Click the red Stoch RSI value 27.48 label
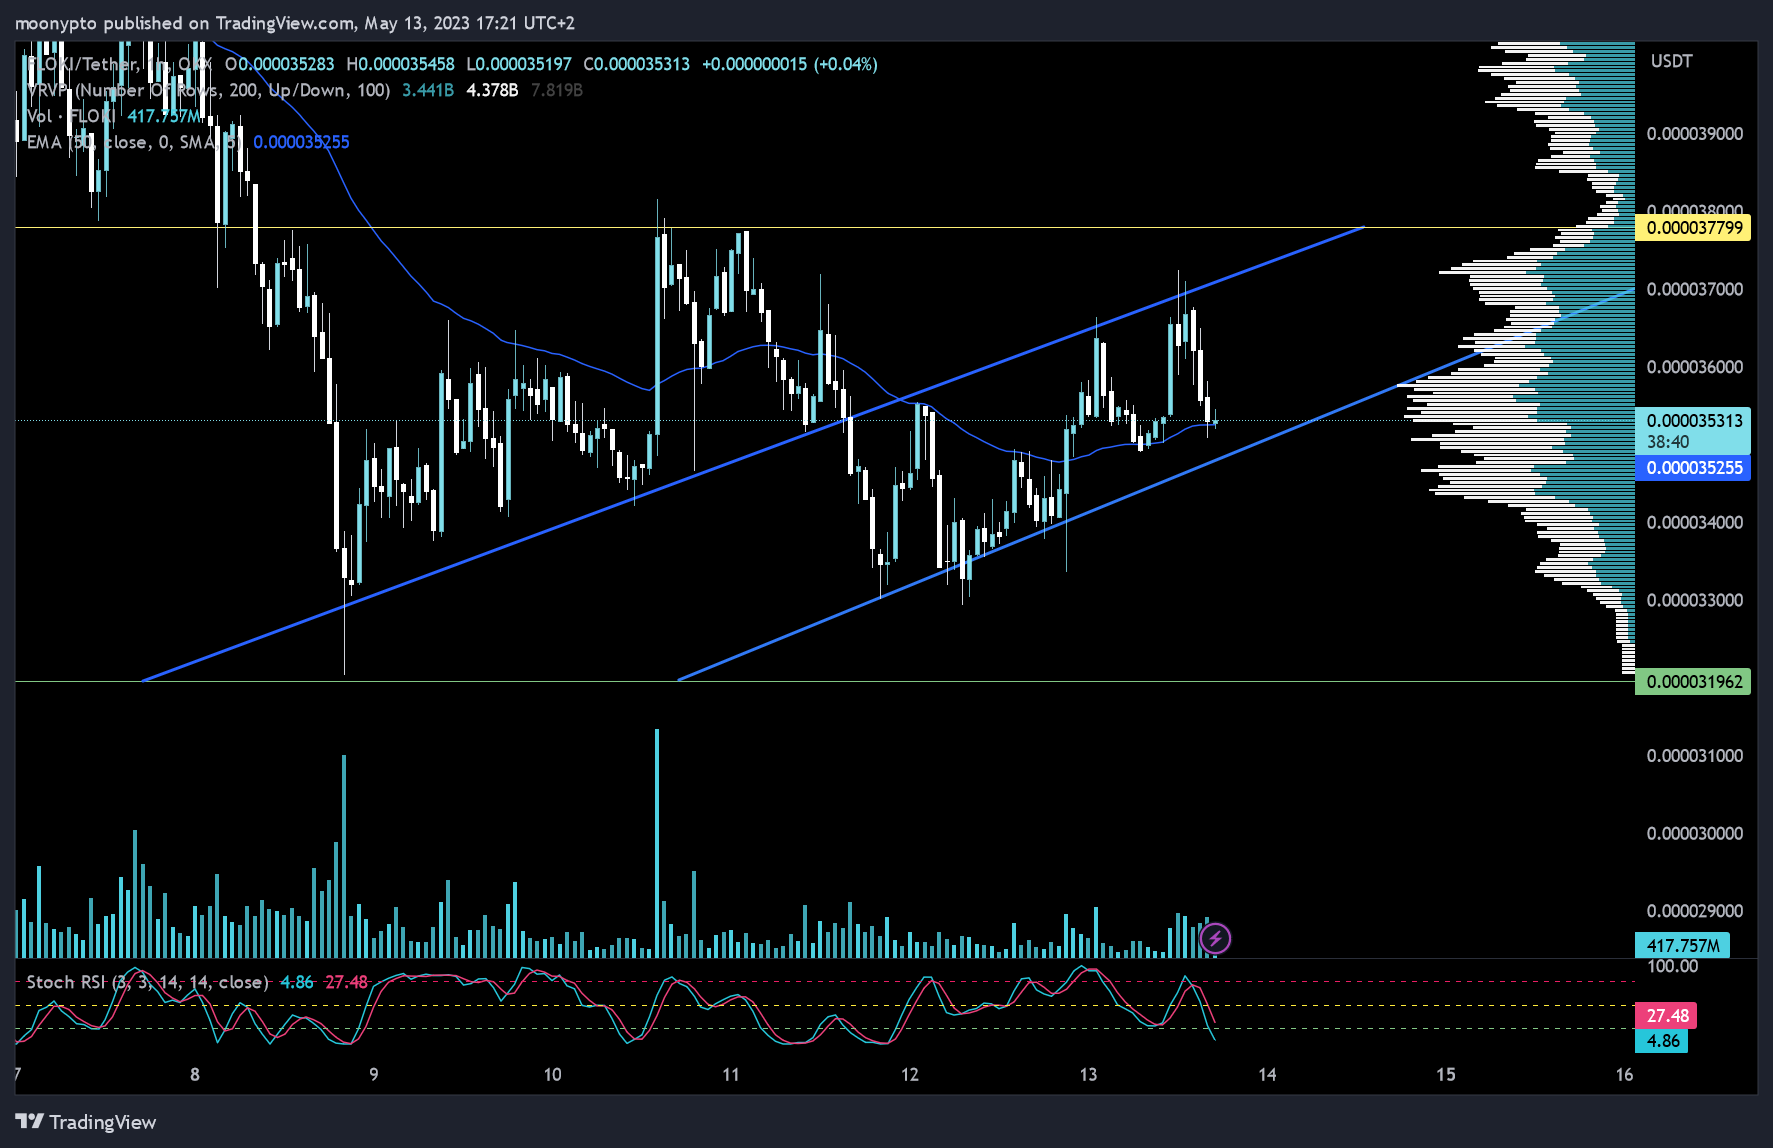Image resolution: width=1773 pixels, height=1148 pixels. [x=1667, y=1016]
